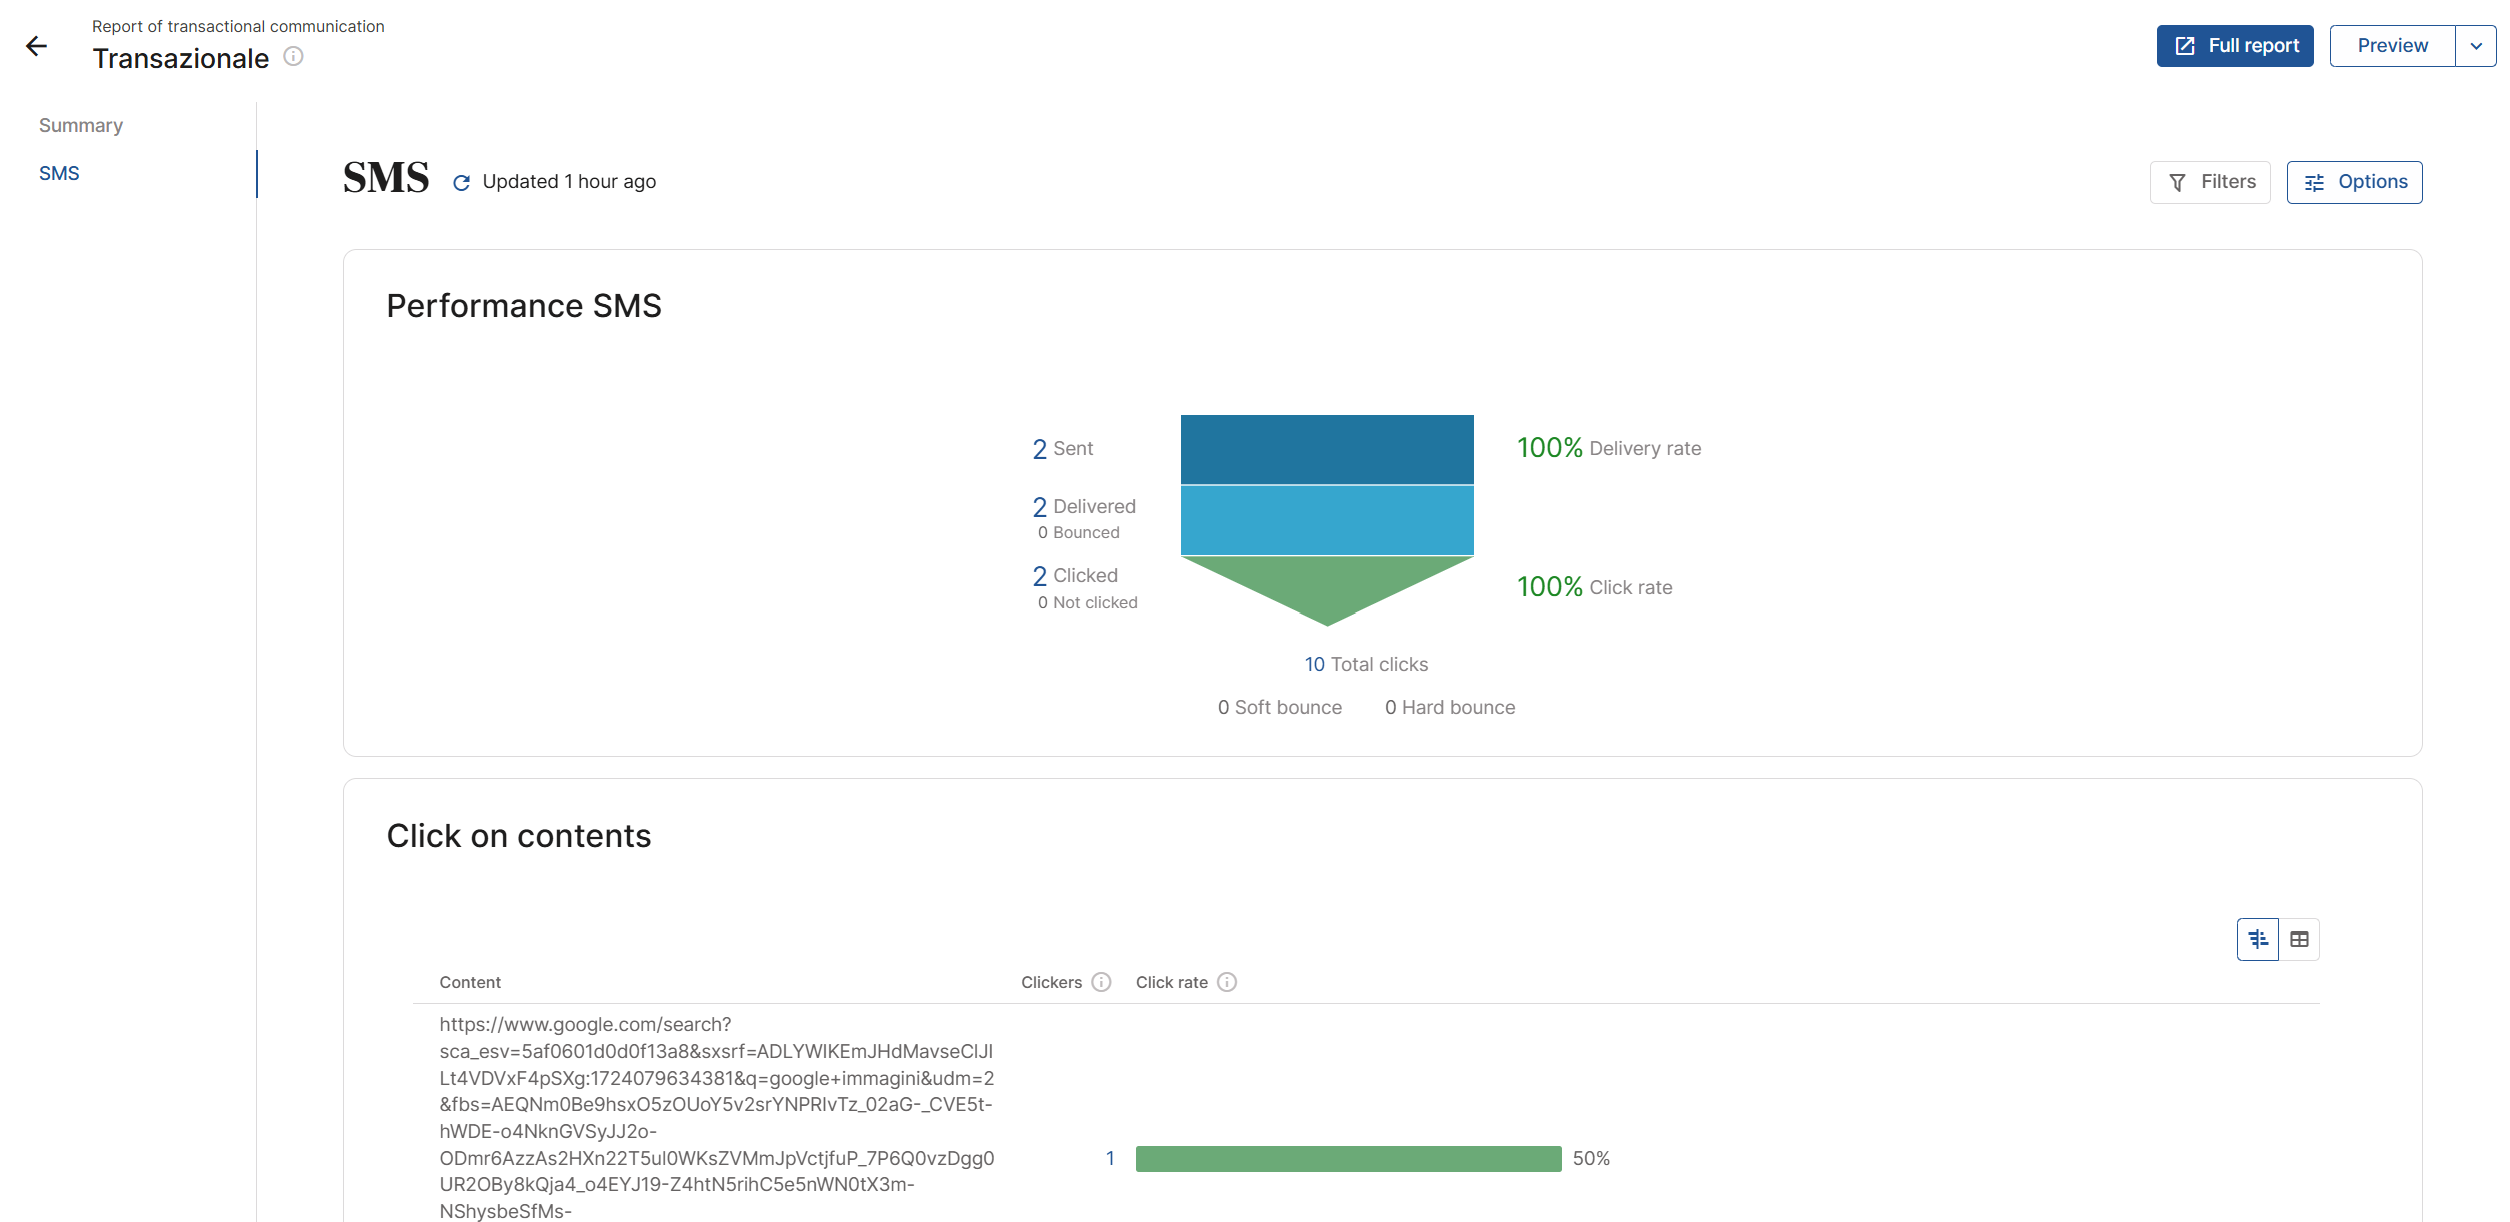Open the Summary section
The width and height of the screenshot is (2510, 1222).
pos(81,125)
